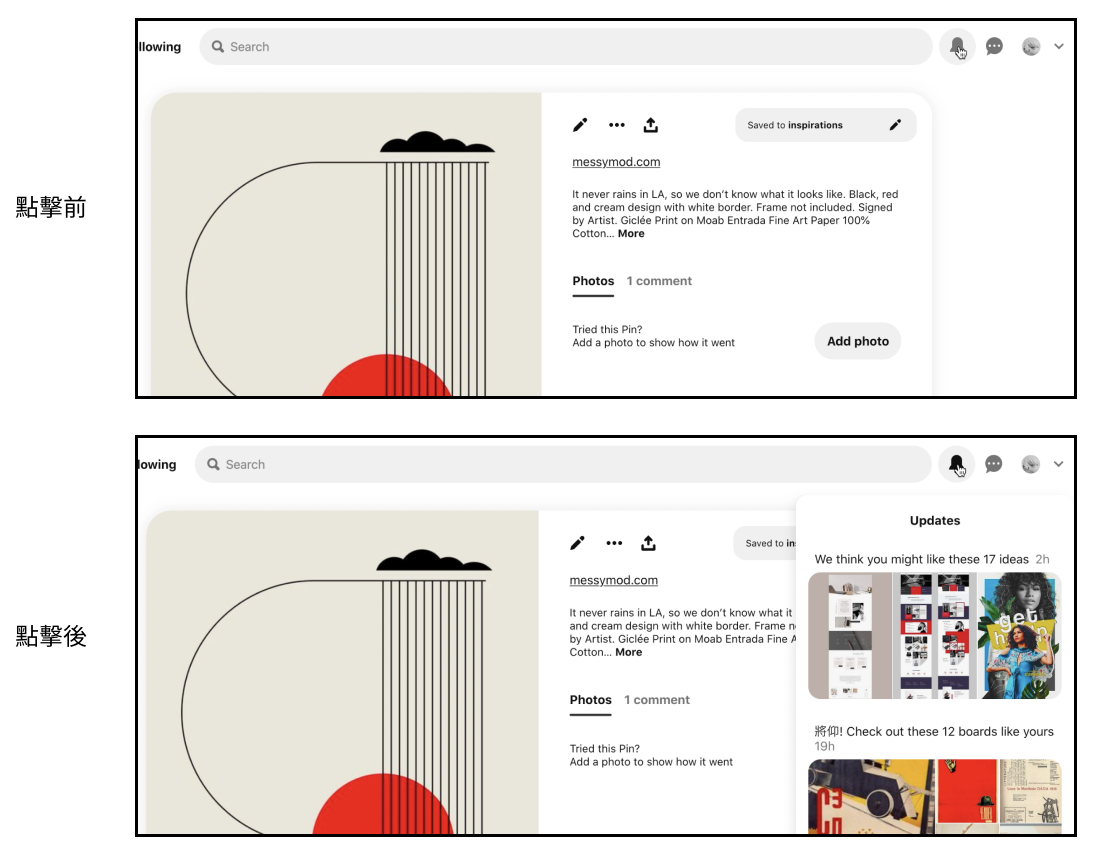Image resolution: width=1095 pixels, height=852 pixels.
Task: Click the 'Tried this Pin?' text in 點擊前 screenshot
Action: [607, 330]
